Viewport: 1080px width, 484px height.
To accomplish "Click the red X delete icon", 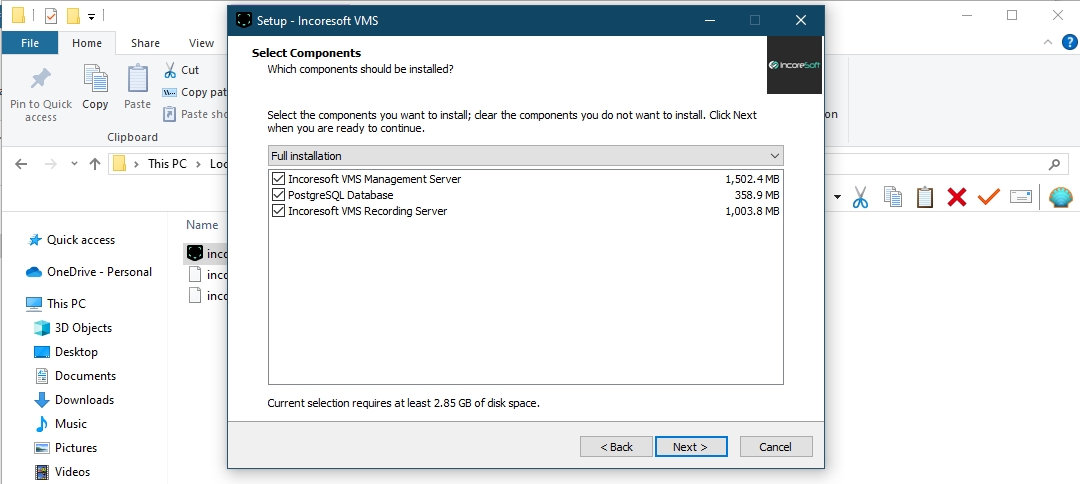I will click(957, 198).
